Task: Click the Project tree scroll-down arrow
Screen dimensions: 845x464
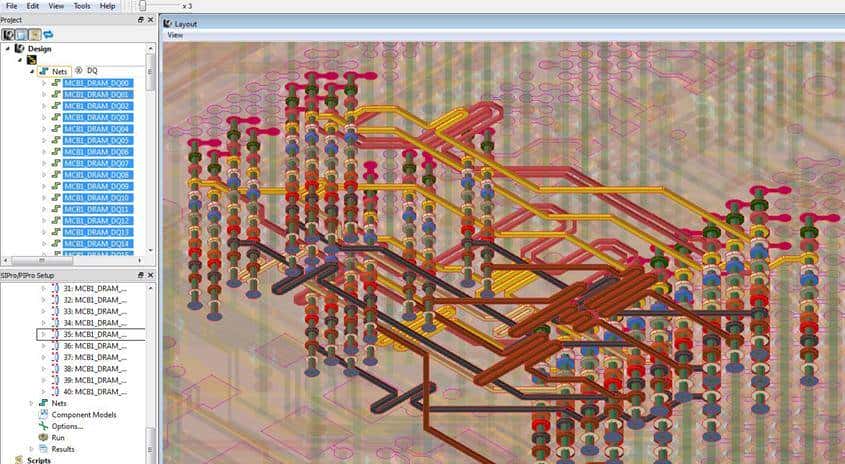Action: coord(150,251)
